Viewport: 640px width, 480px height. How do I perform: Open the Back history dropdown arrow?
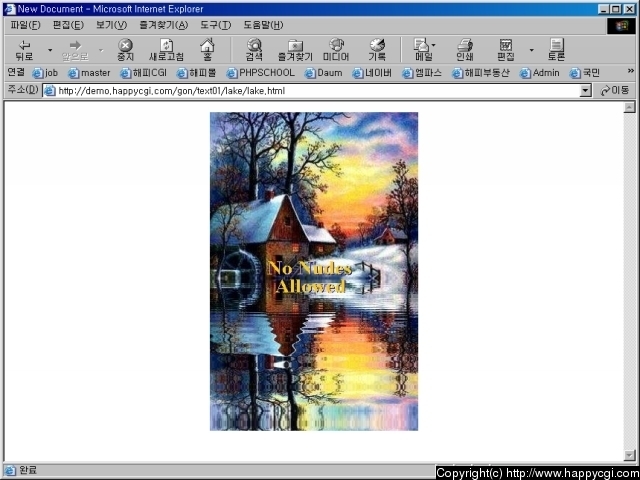[x=50, y=50]
